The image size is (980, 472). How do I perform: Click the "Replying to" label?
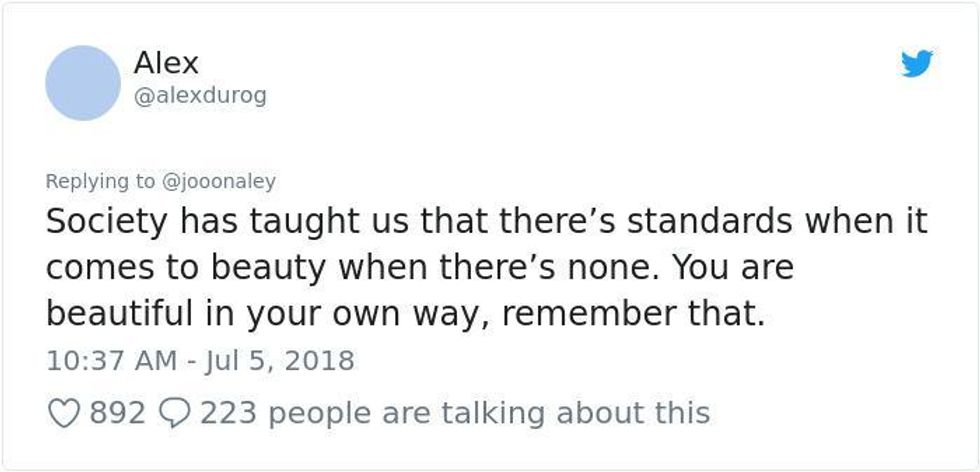click(101, 181)
